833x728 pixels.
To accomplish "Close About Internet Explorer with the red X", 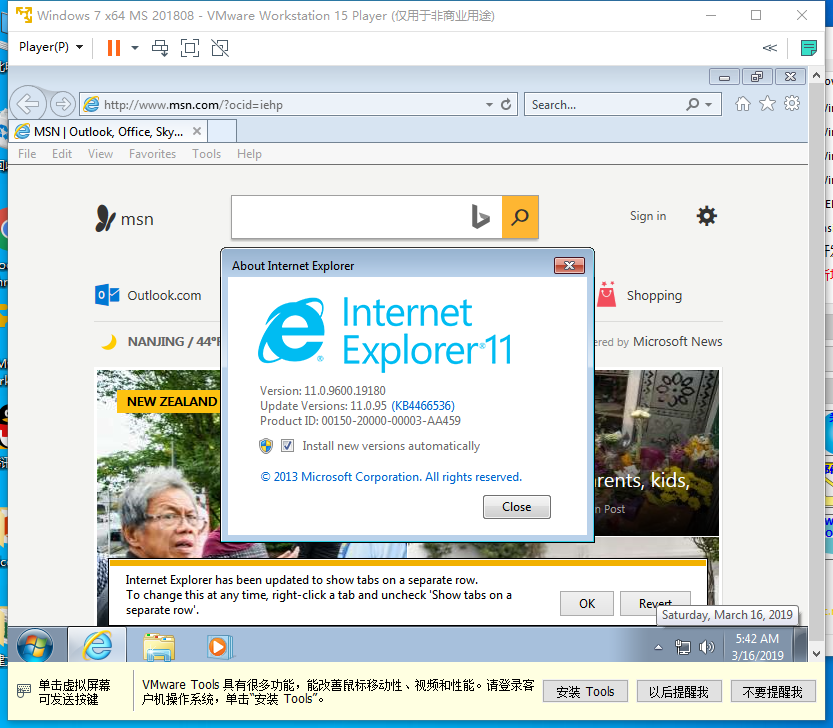I will (x=569, y=265).
